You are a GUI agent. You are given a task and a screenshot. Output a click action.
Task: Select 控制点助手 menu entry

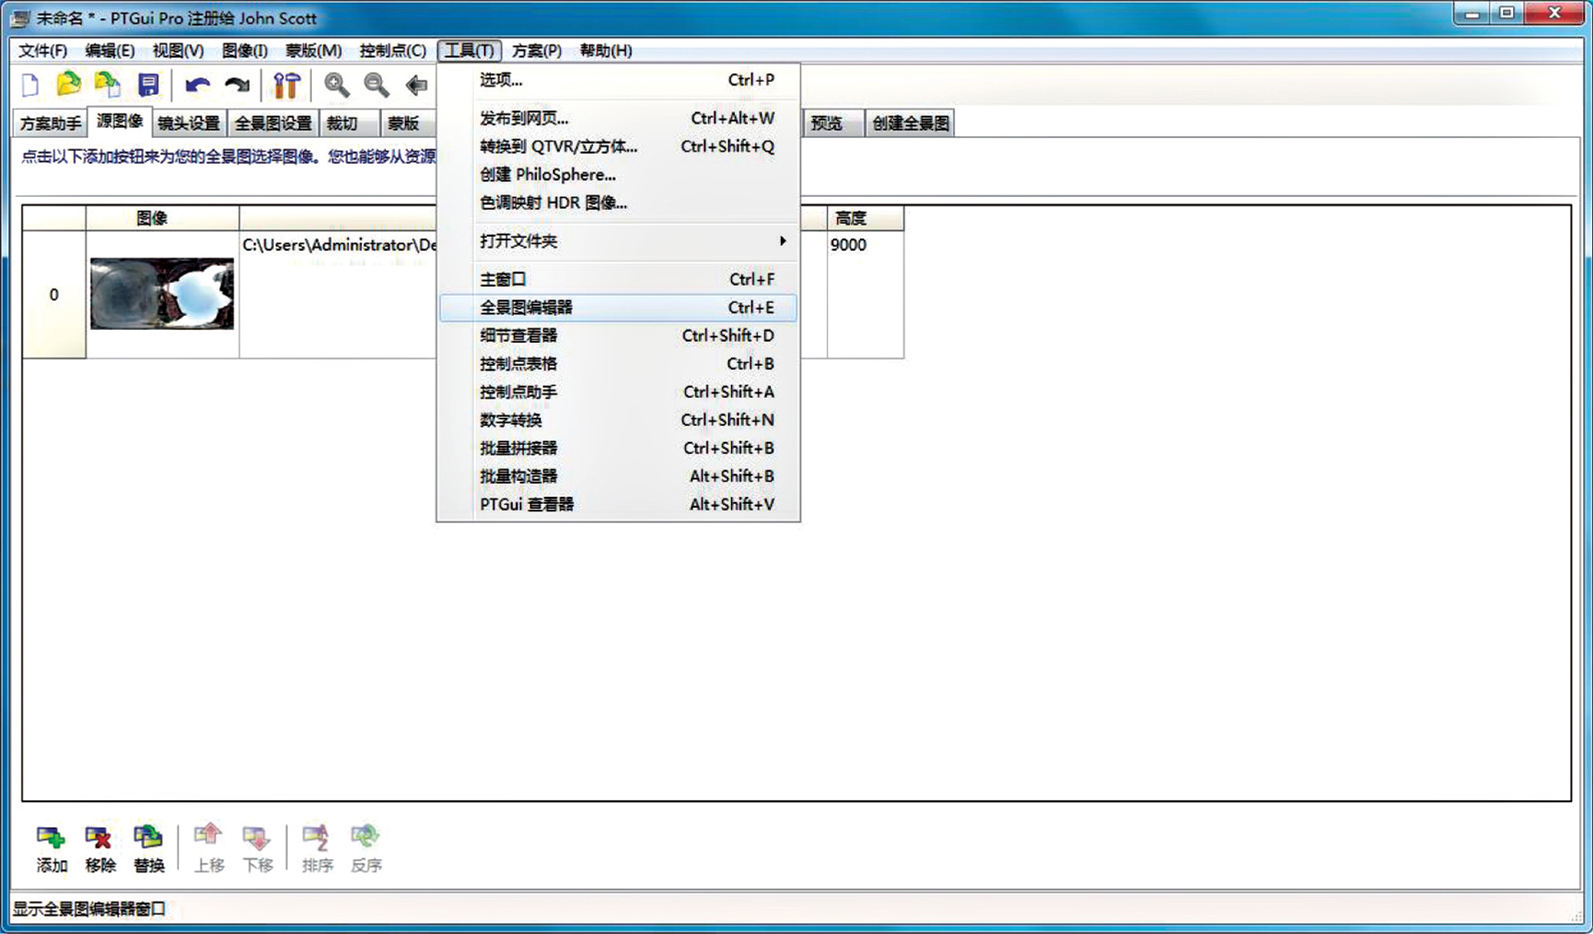tap(618, 392)
